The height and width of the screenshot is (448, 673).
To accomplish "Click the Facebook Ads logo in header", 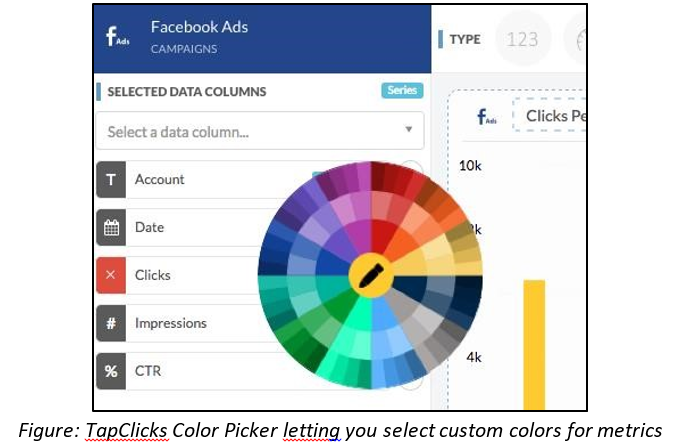I will click(117, 36).
